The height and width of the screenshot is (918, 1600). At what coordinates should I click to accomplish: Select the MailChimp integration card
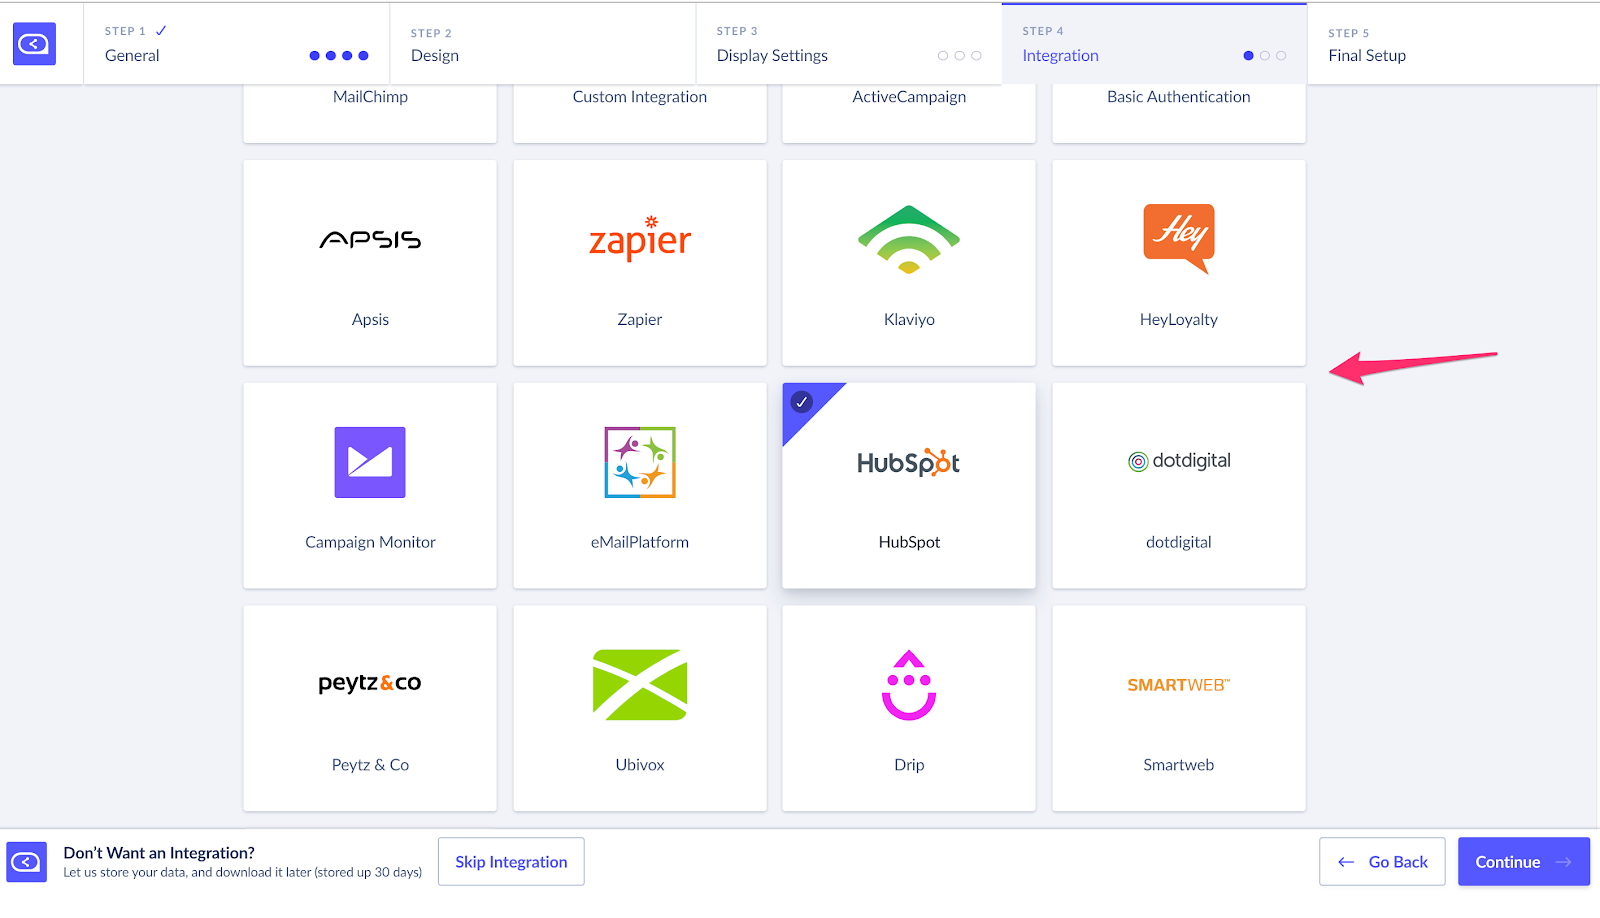(x=370, y=113)
